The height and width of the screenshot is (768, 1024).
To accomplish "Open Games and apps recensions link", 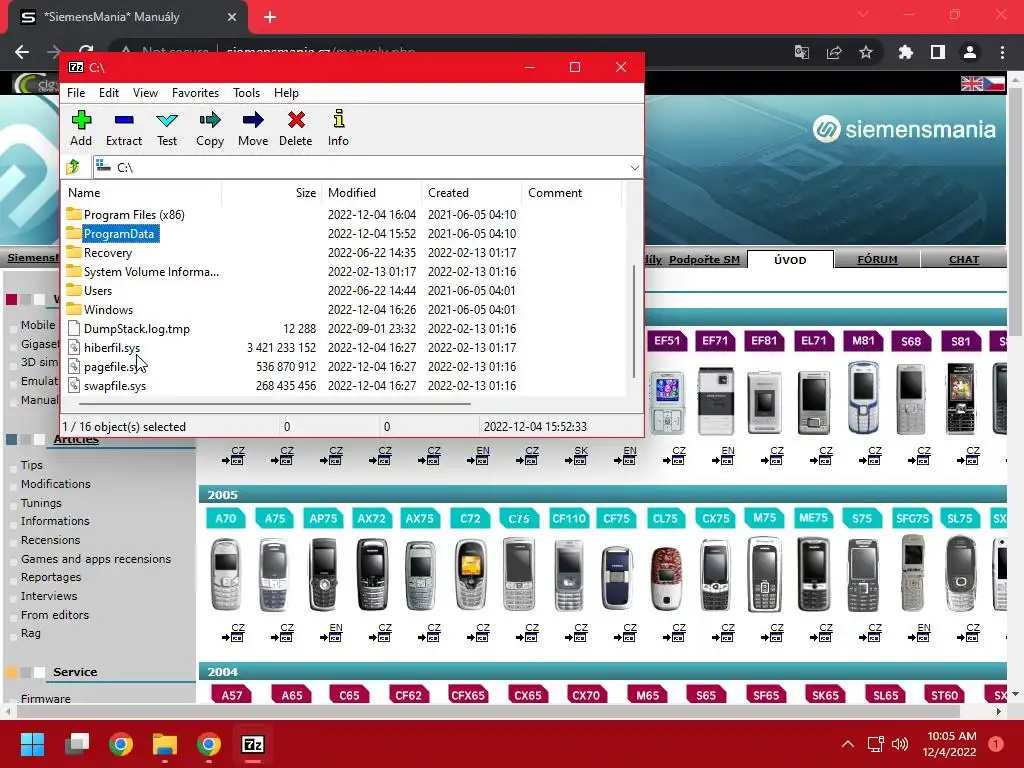I will (x=96, y=559).
